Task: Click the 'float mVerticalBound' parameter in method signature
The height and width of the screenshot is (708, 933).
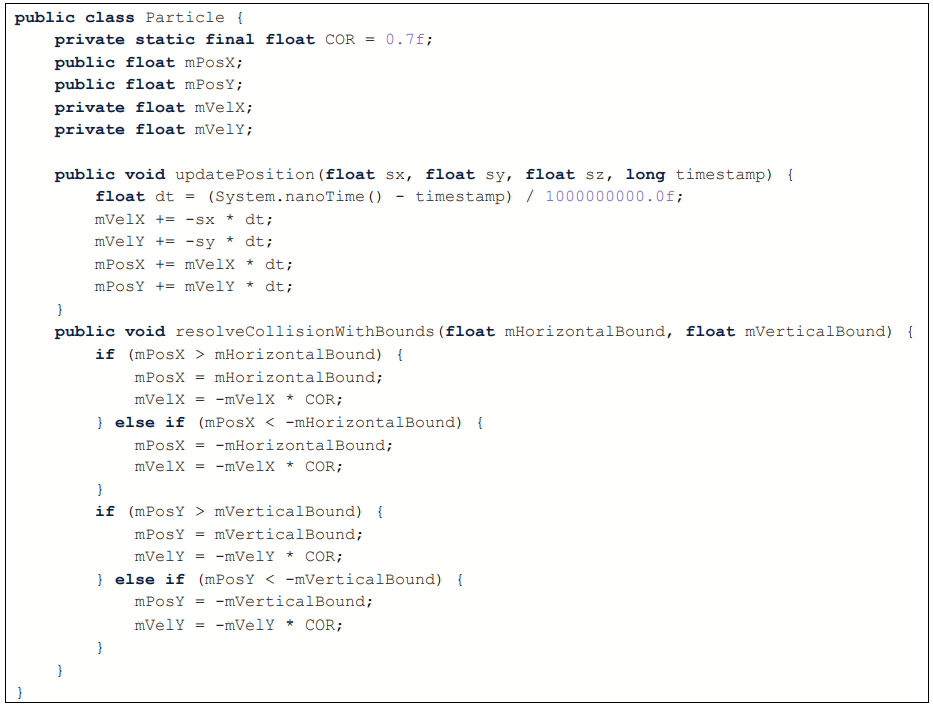Action: pos(787,331)
